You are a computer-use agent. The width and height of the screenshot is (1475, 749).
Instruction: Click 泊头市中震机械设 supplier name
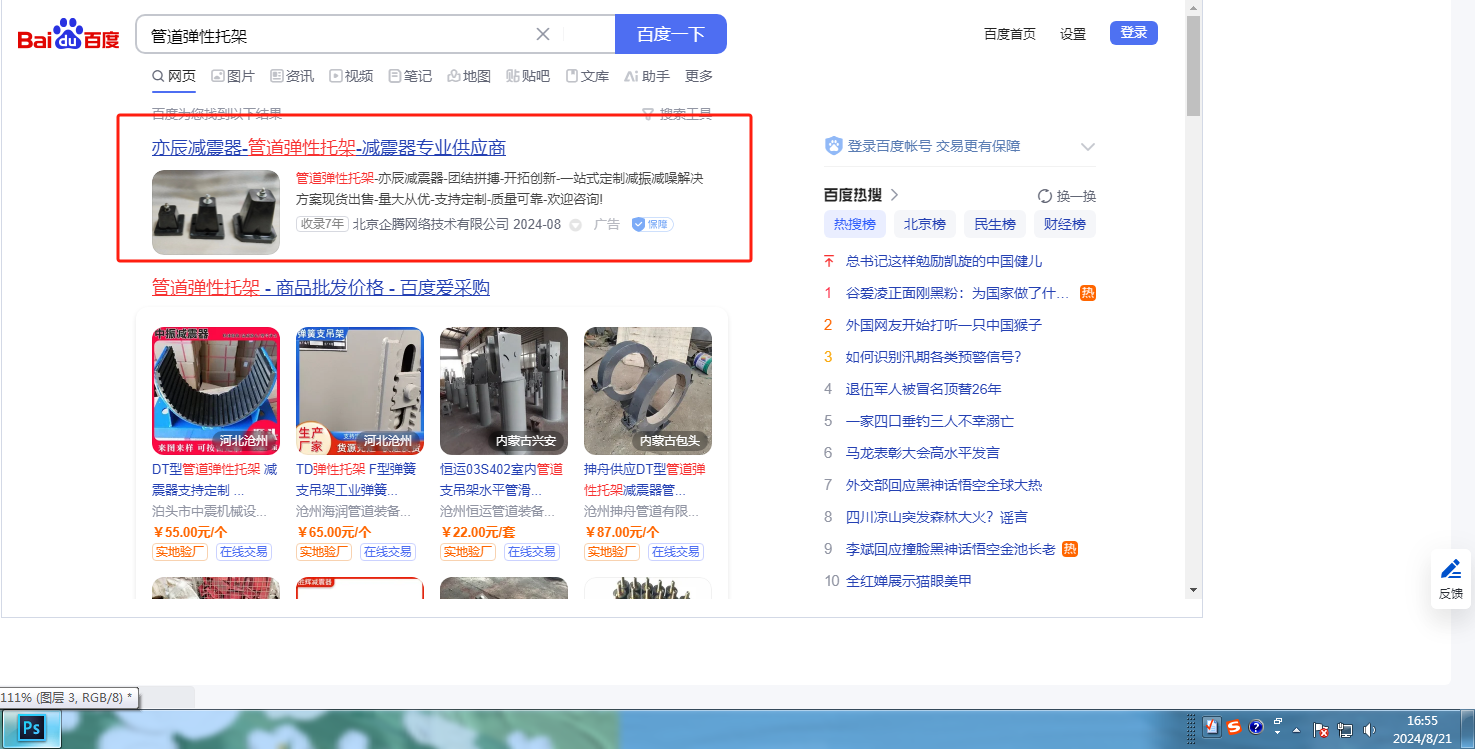(210, 511)
